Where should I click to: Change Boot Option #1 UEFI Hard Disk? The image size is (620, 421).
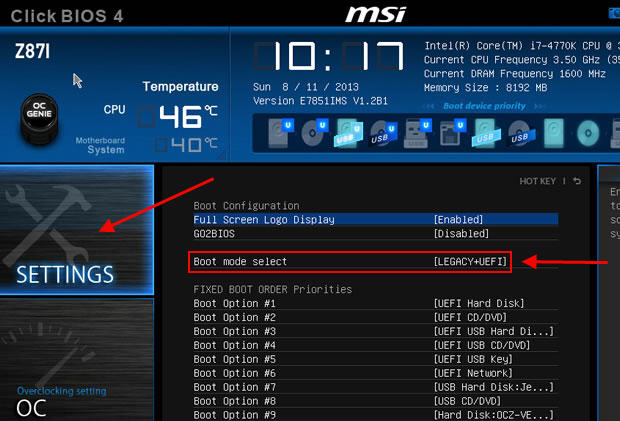click(x=376, y=303)
